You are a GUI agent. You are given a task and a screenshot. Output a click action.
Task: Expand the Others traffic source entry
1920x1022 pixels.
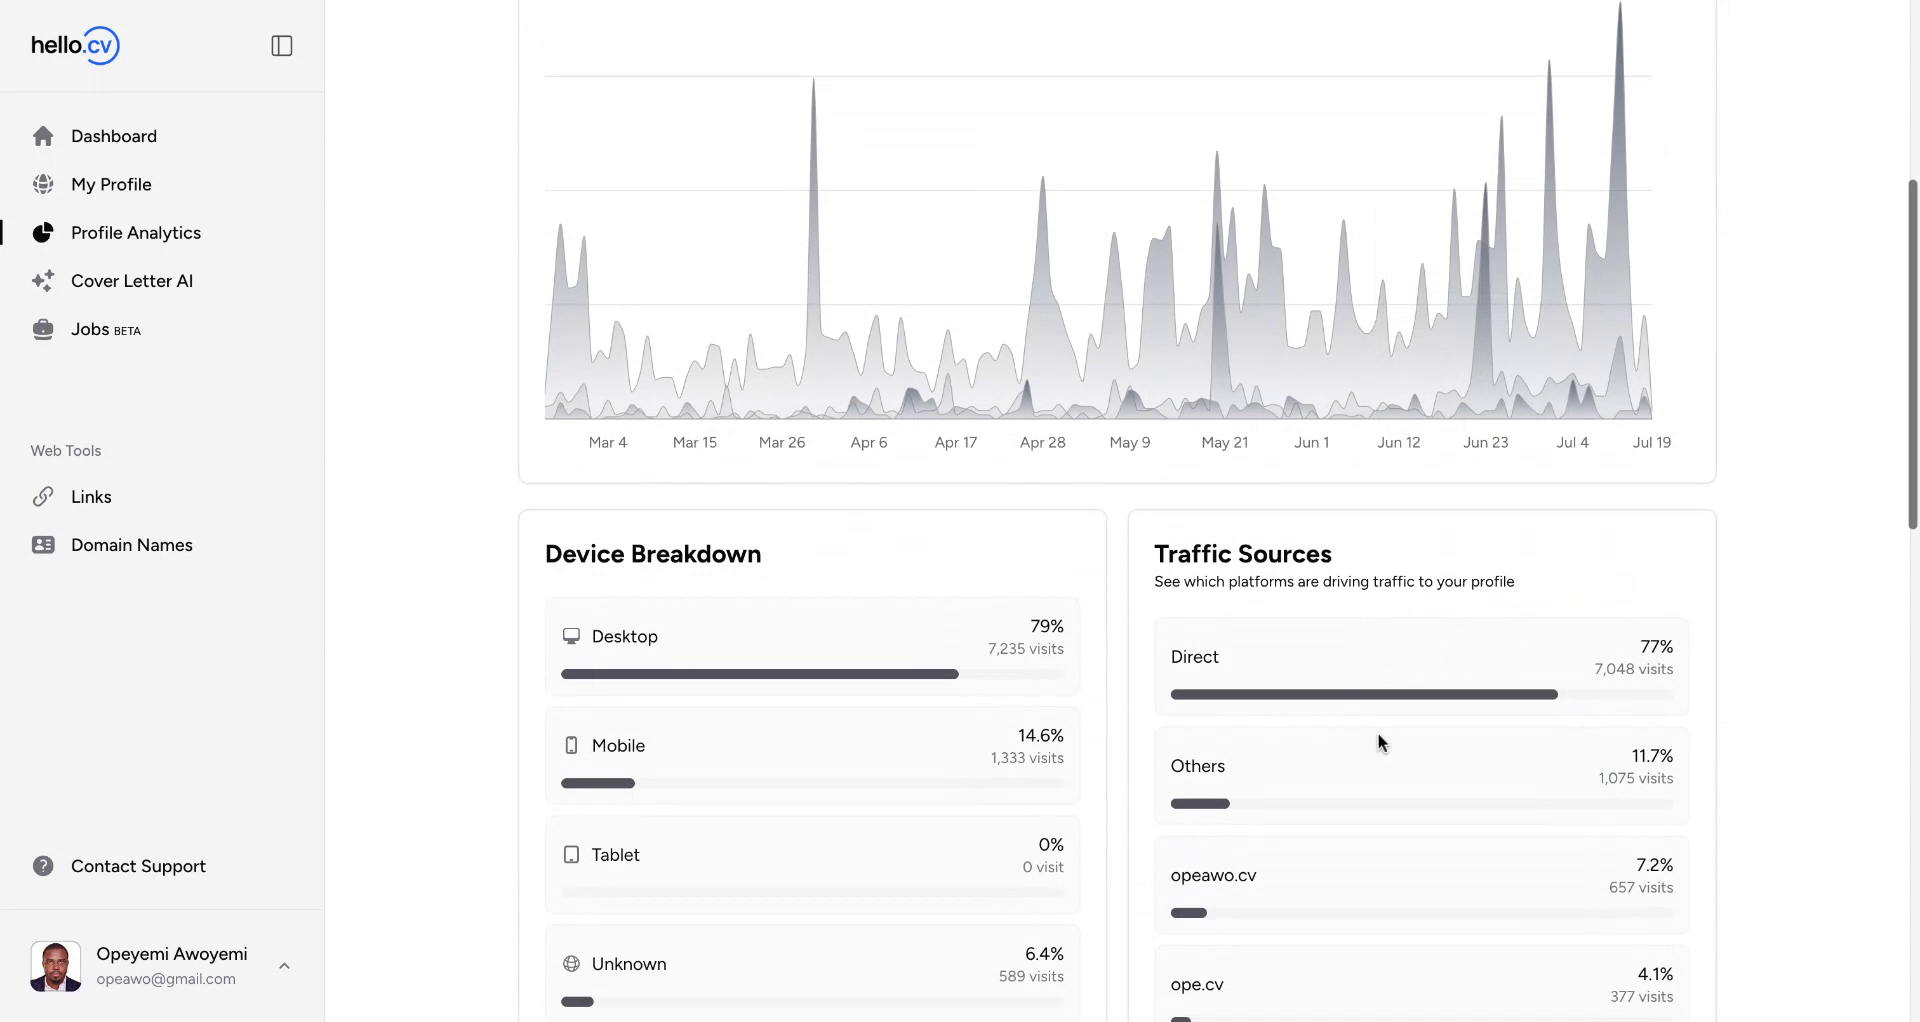coord(1420,776)
